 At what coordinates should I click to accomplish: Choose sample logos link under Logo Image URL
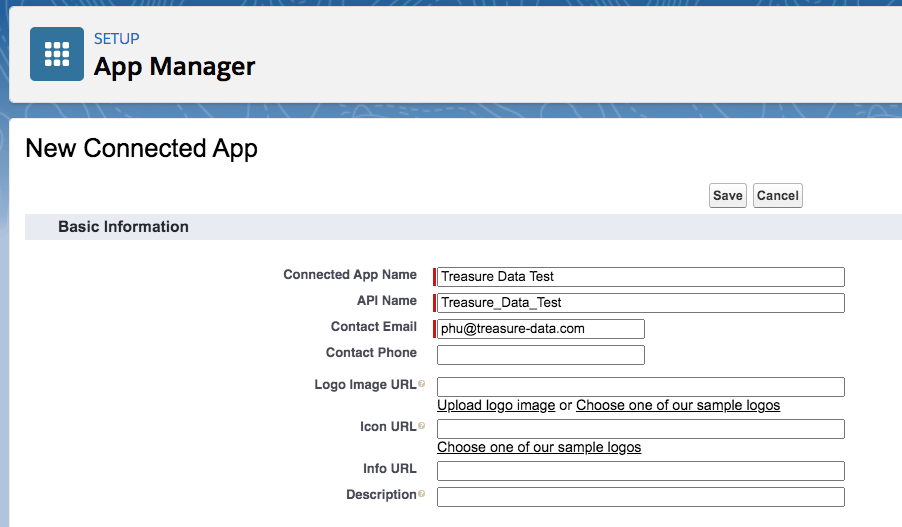[677, 405]
